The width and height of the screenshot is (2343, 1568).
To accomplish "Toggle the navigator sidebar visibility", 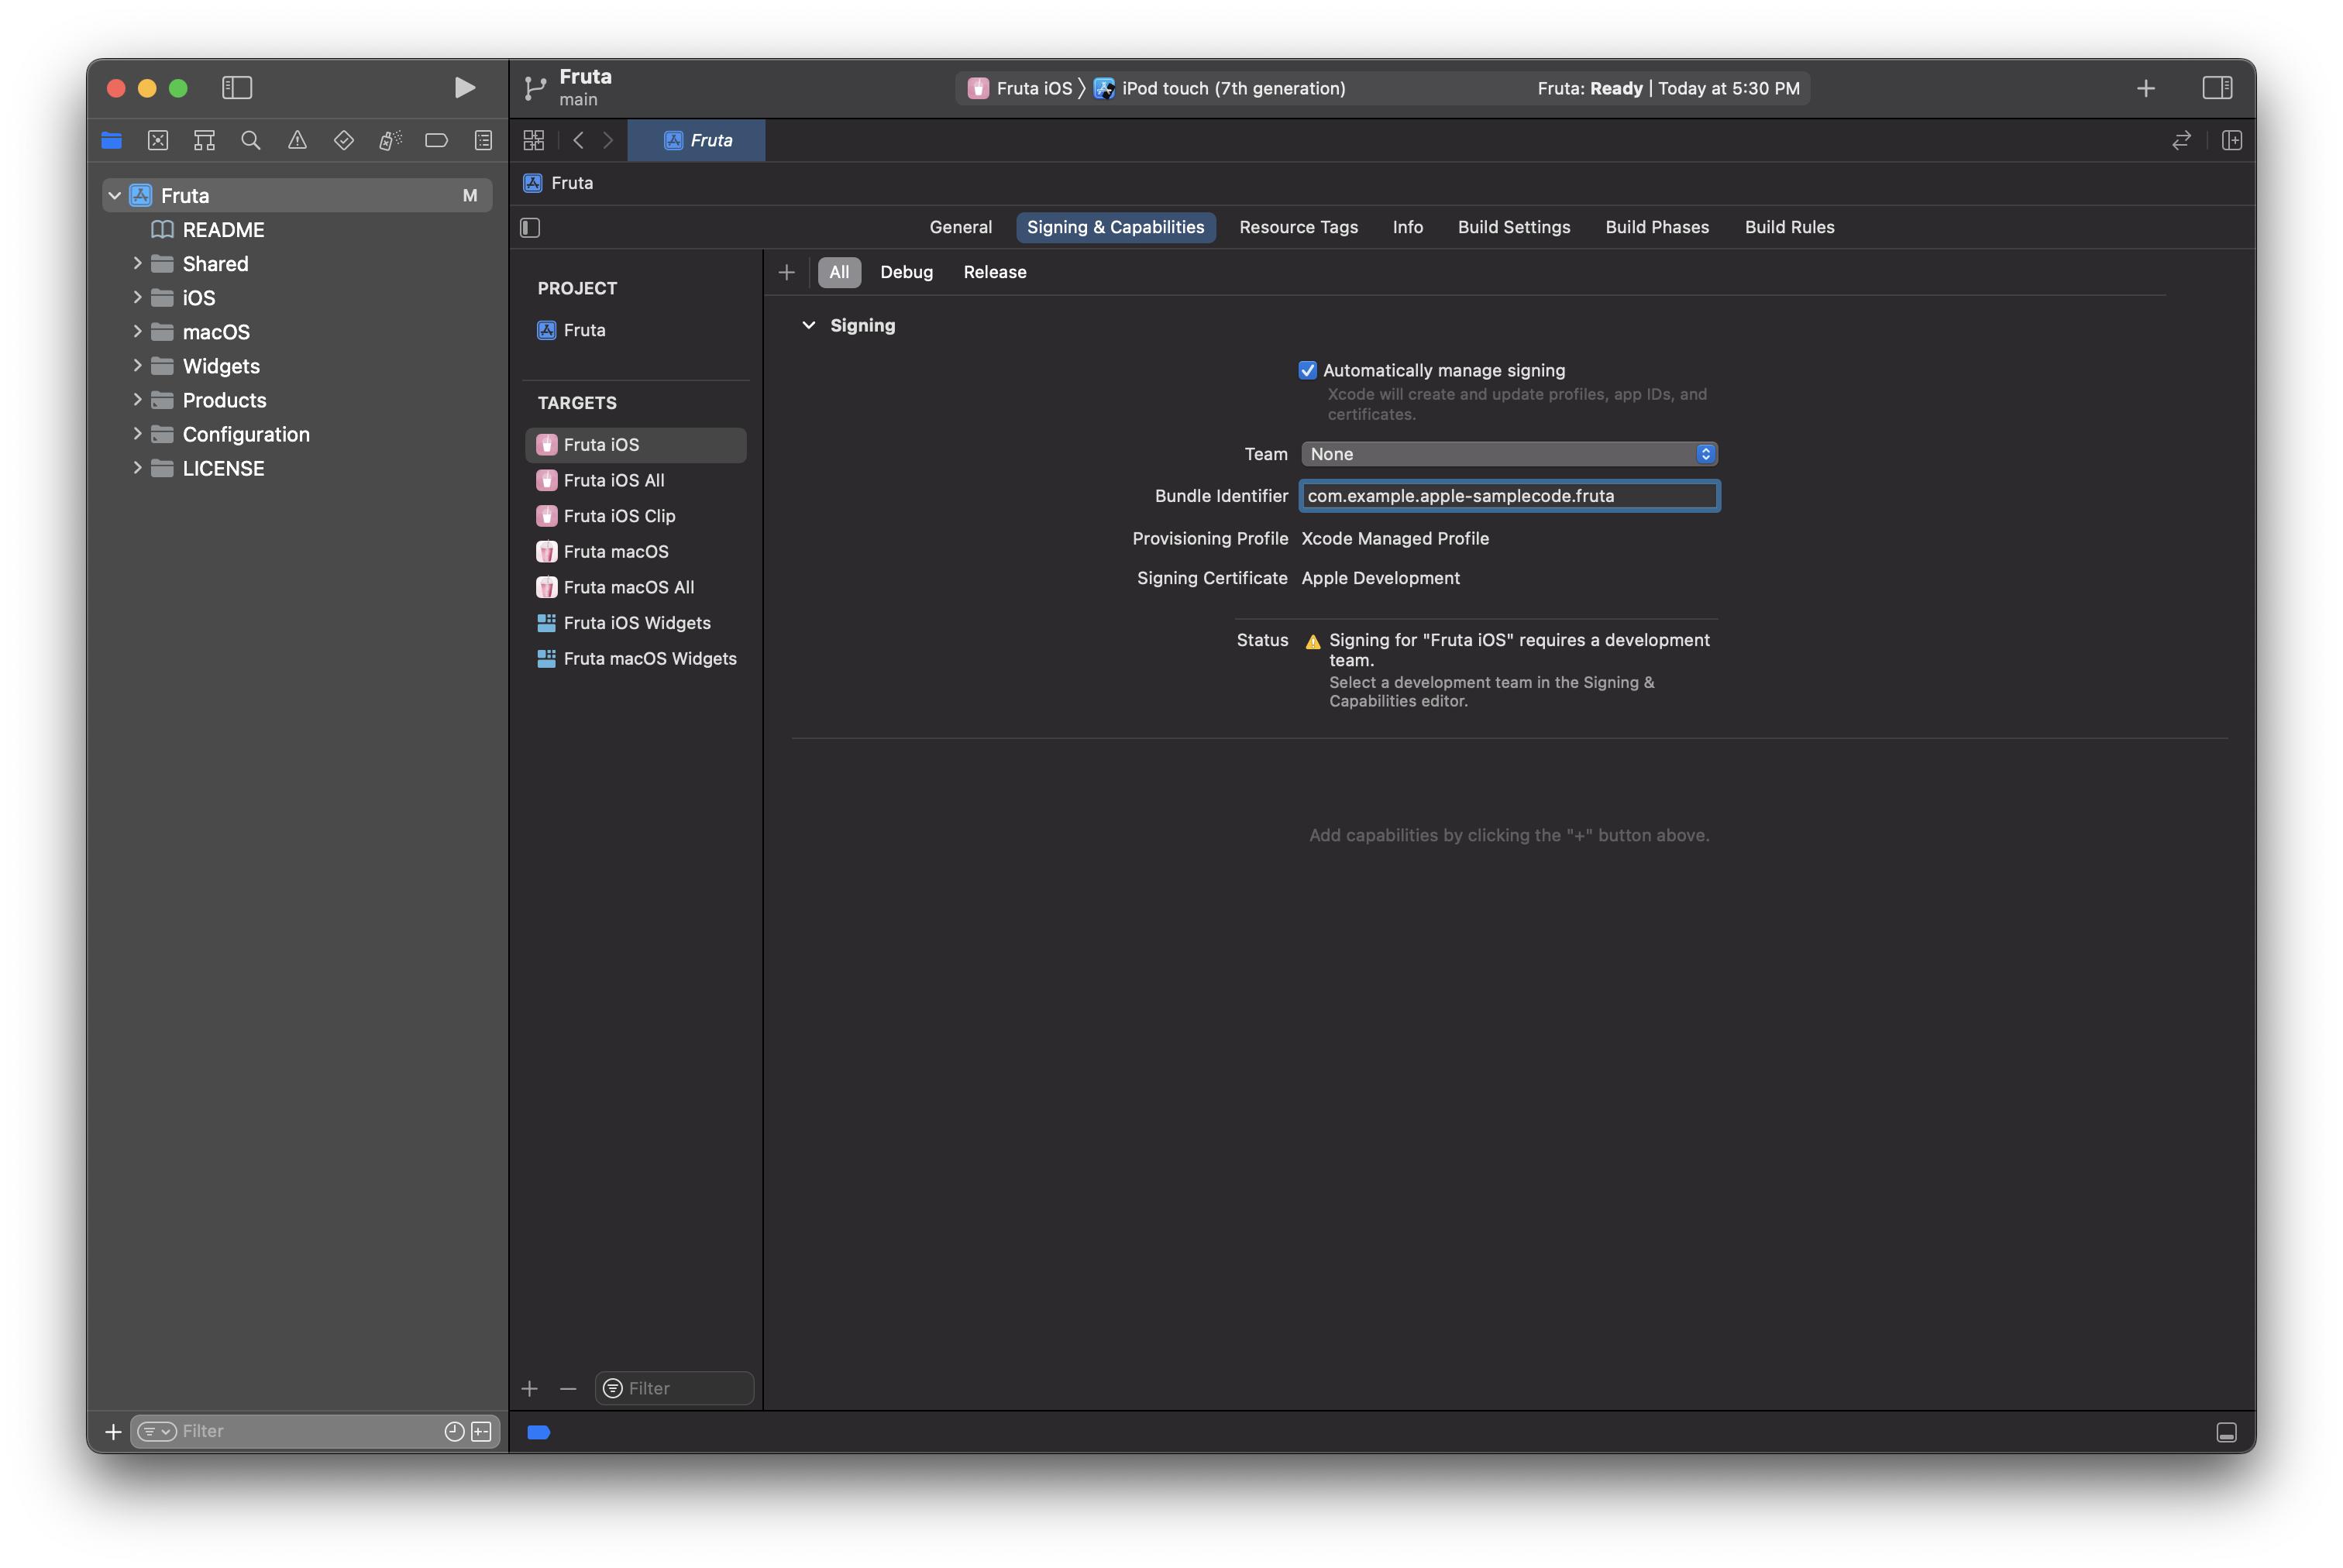I will 237,88.
